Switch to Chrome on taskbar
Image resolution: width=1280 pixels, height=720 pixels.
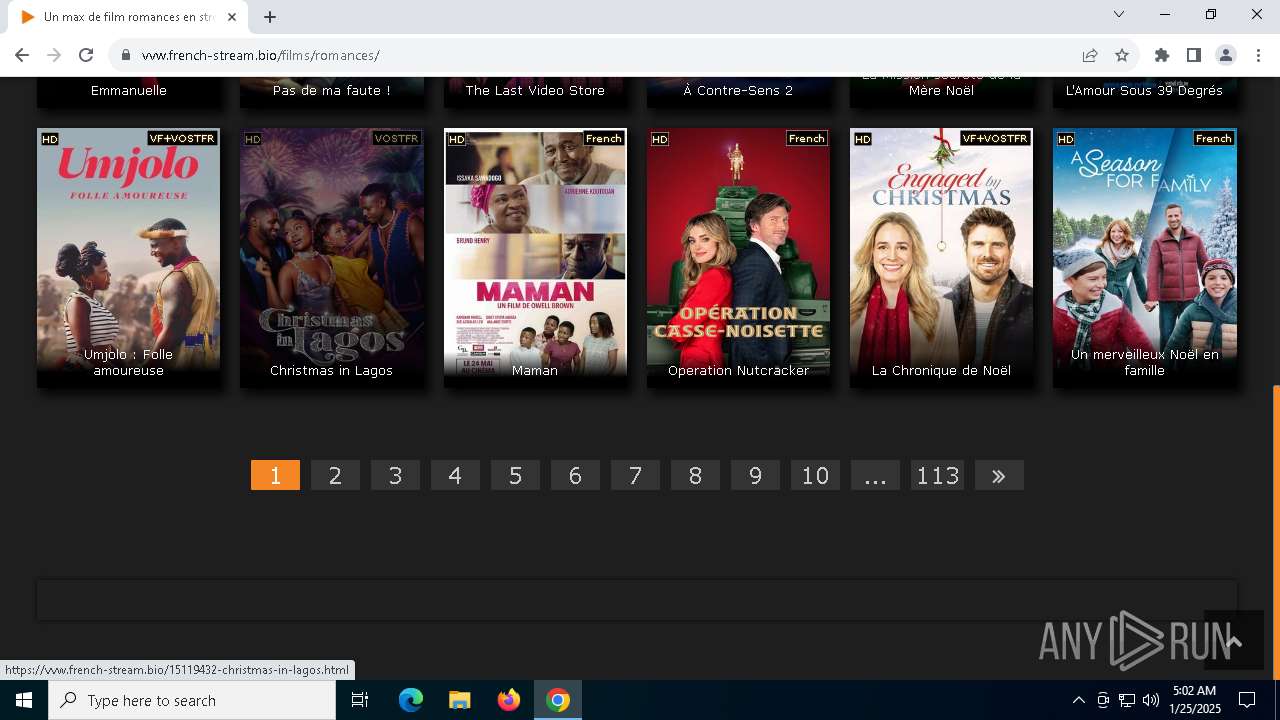(558, 700)
